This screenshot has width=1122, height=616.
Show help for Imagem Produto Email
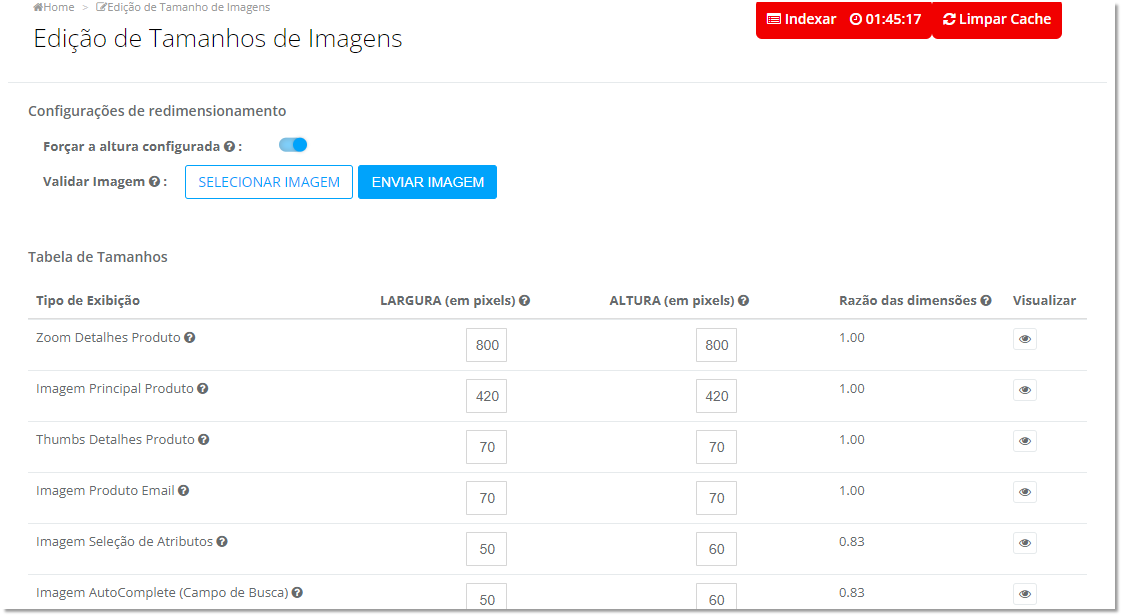pyautogui.click(x=184, y=491)
